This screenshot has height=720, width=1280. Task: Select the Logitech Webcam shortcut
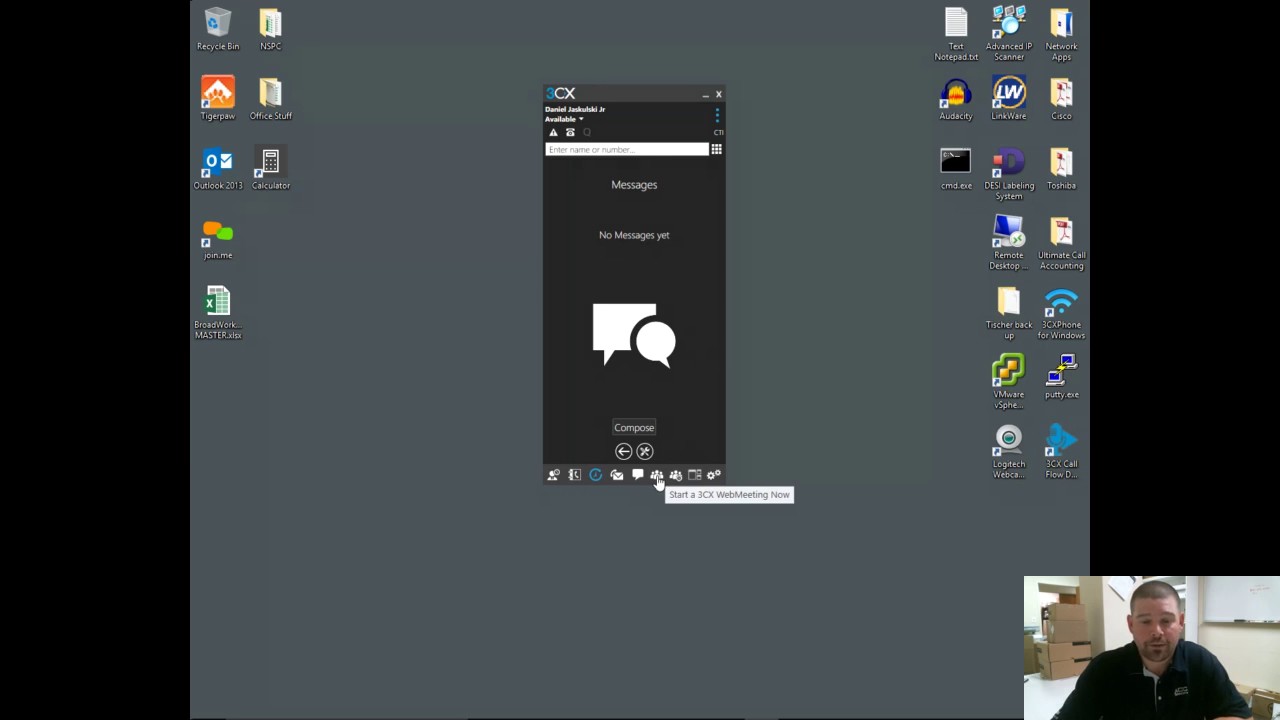[1009, 452]
